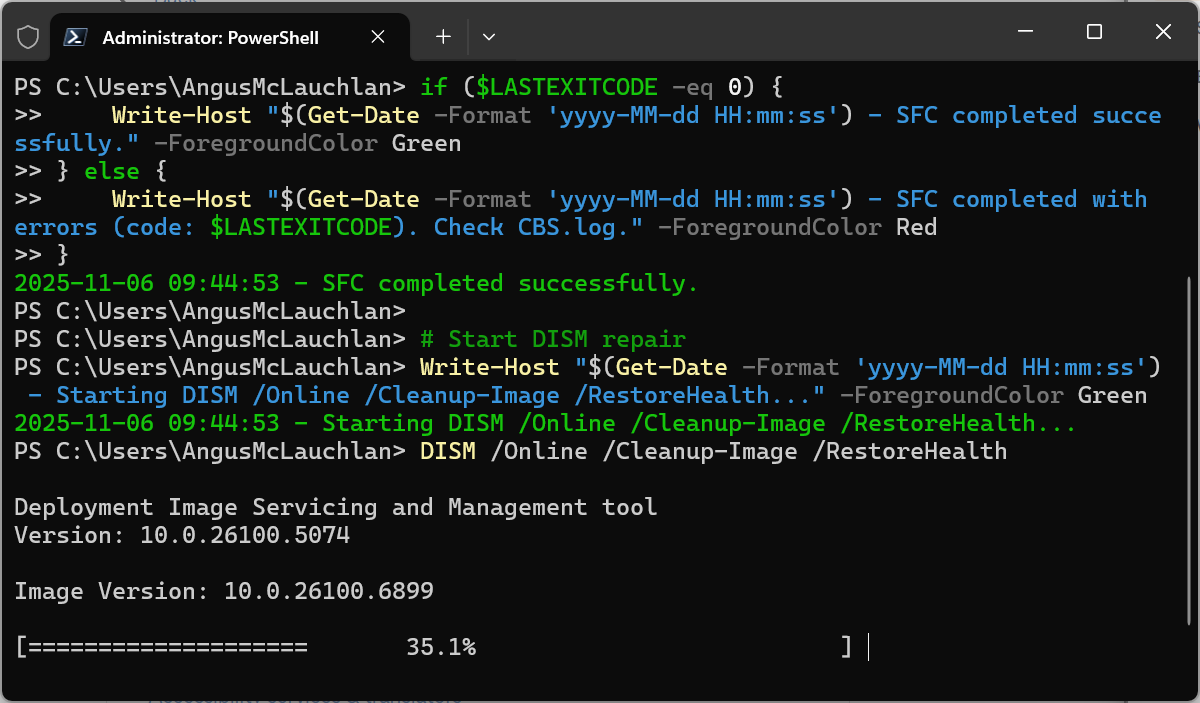Minimize the terminal window
Viewport: 1200px width, 703px height.
click(x=1025, y=32)
